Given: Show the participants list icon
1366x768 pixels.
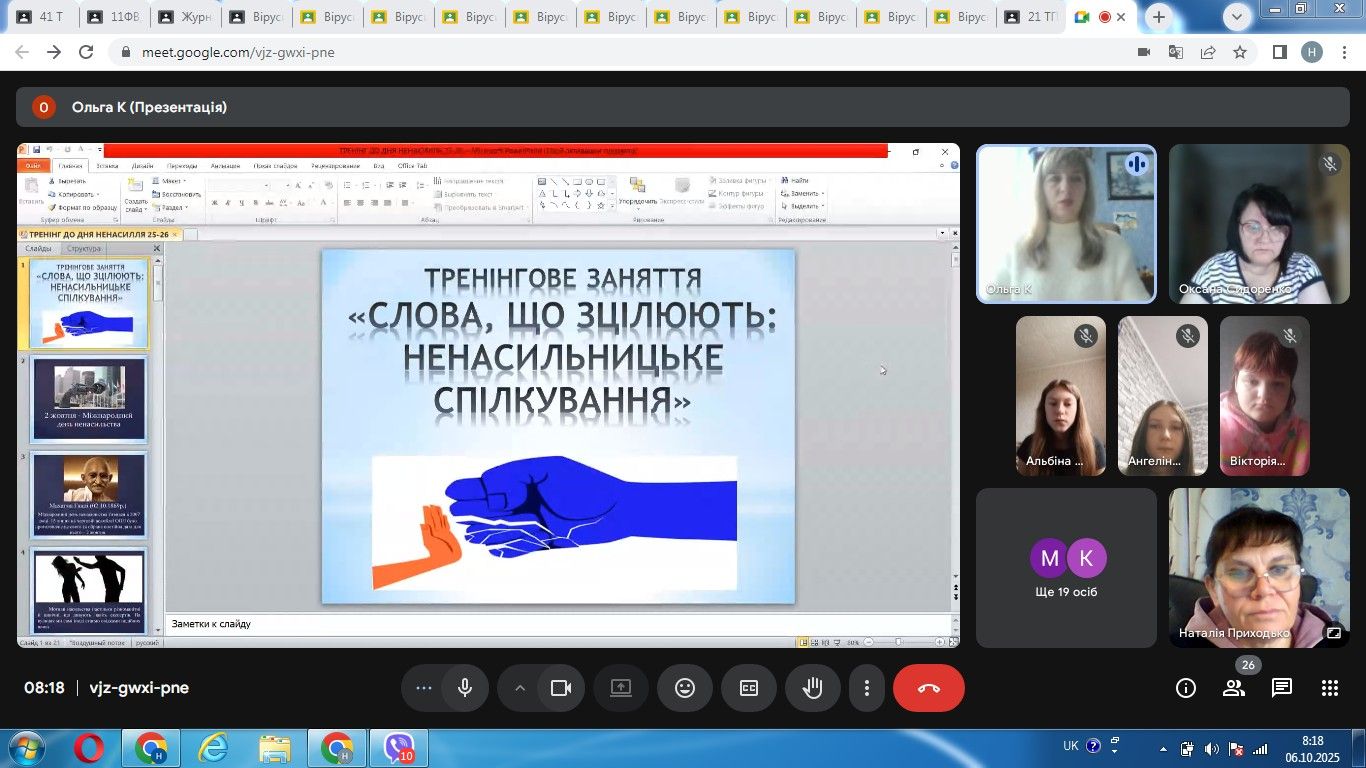Looking at the screenshot, I should coord(1234,688).
